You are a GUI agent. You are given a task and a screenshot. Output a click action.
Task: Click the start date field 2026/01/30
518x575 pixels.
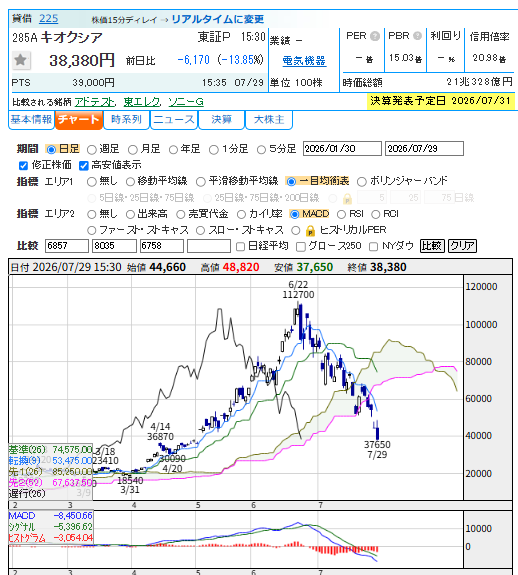tap(342, 149)
